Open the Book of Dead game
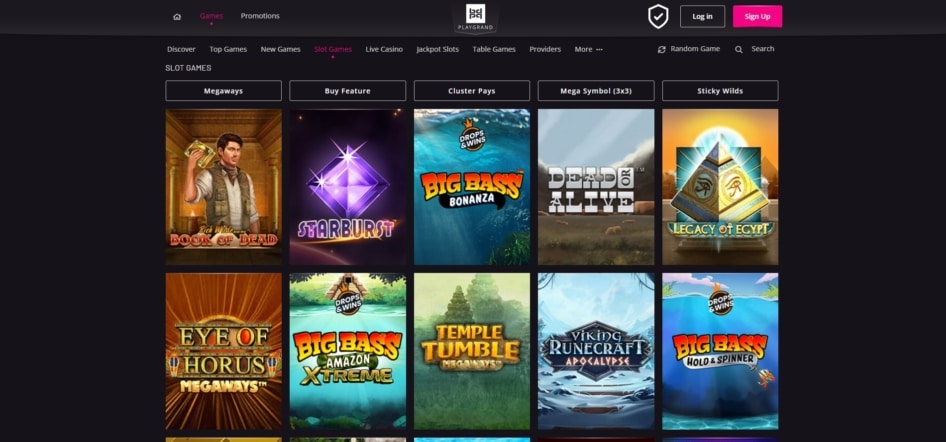This screenshot has width=946, height=442. [x=223, y=187]
